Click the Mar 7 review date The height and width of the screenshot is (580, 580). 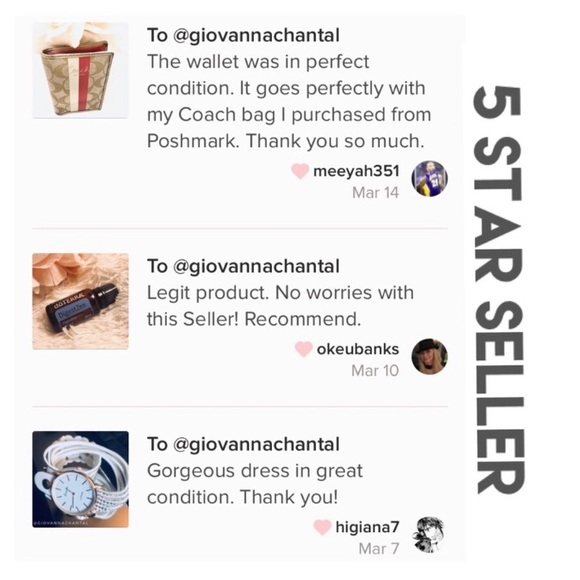click(x=379, y=549)
